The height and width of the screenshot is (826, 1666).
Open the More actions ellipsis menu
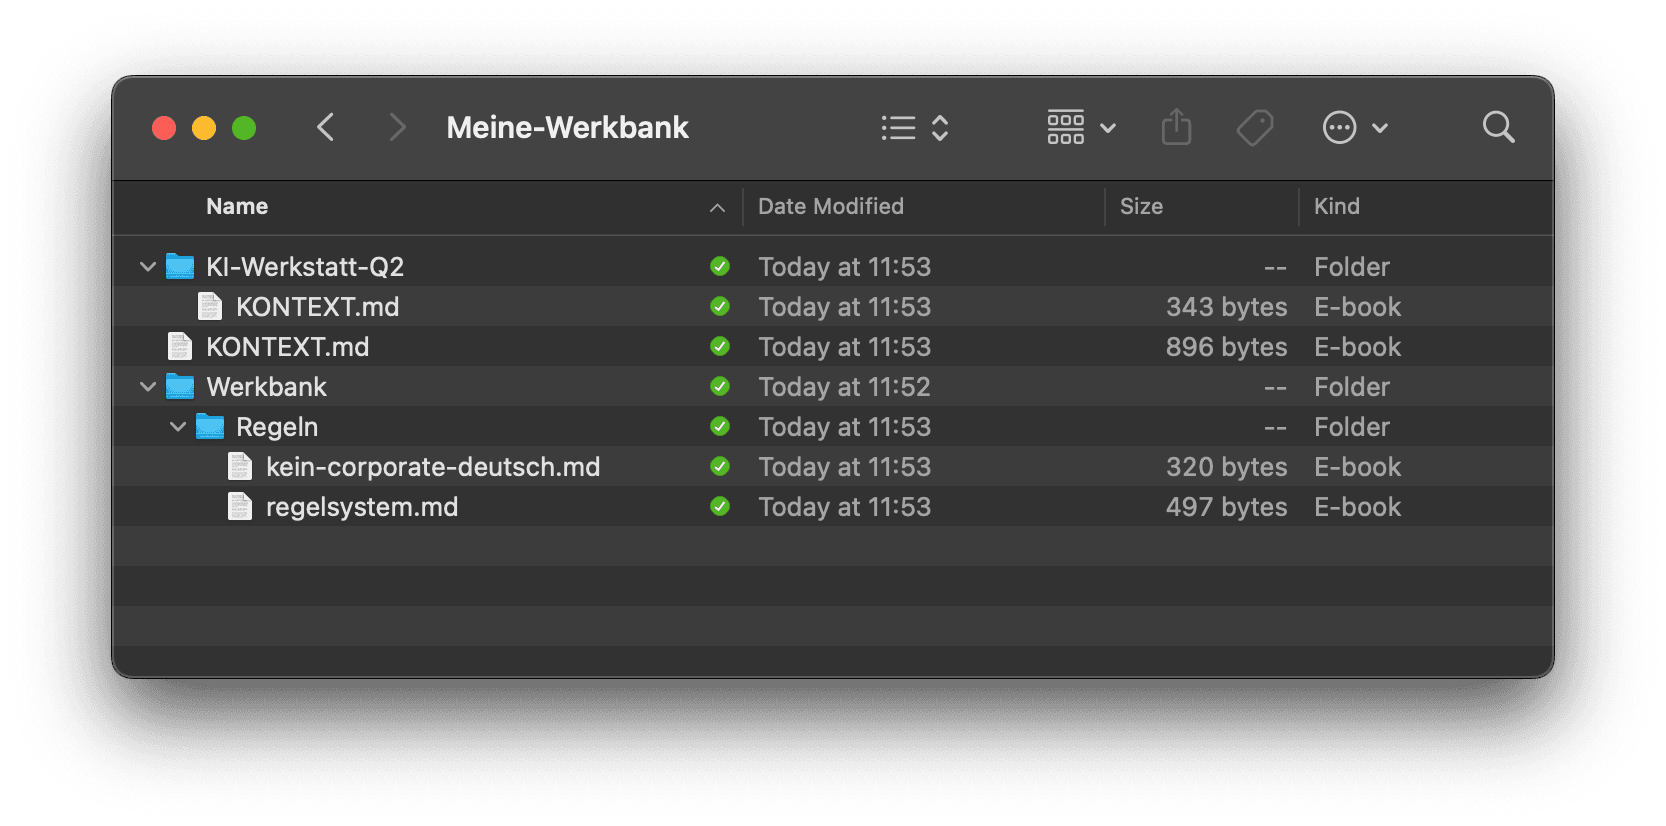[x=1355, y=127]
